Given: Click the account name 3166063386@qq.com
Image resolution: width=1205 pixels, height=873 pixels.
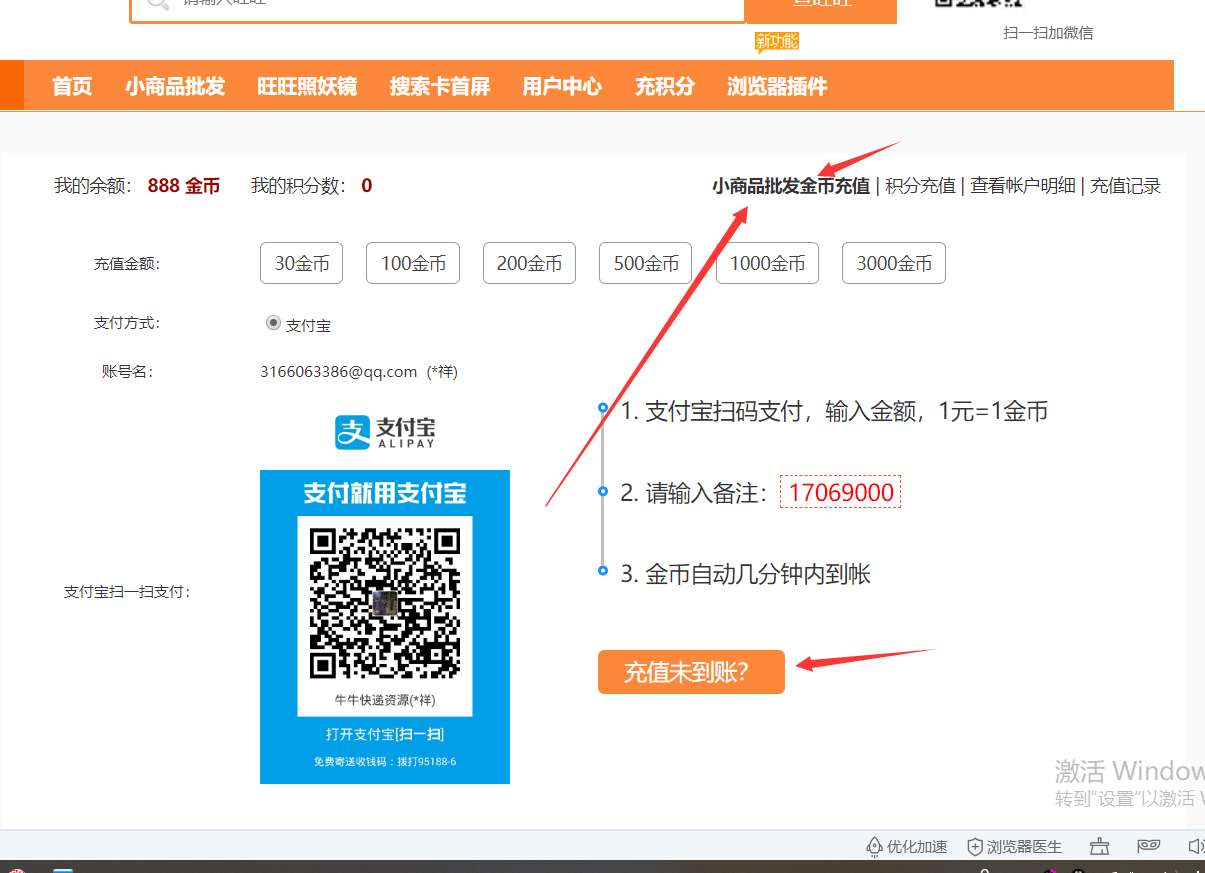Looking at the screenshot, I should (x=339, y=372).
